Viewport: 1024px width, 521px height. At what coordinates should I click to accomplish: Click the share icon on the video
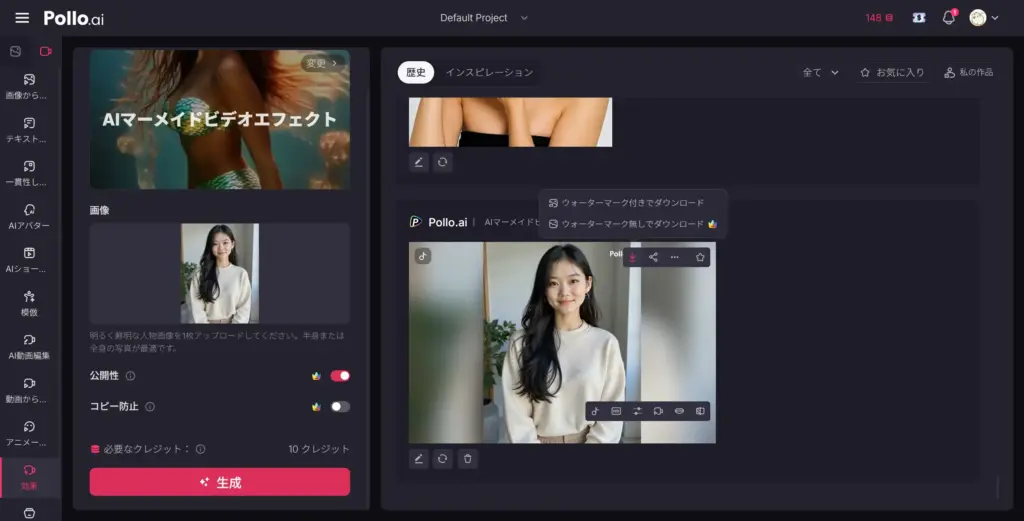(653, 257)
